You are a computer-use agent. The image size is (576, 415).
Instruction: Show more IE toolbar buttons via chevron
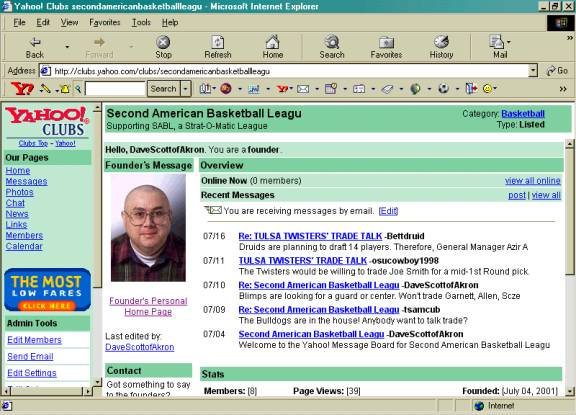570,37
